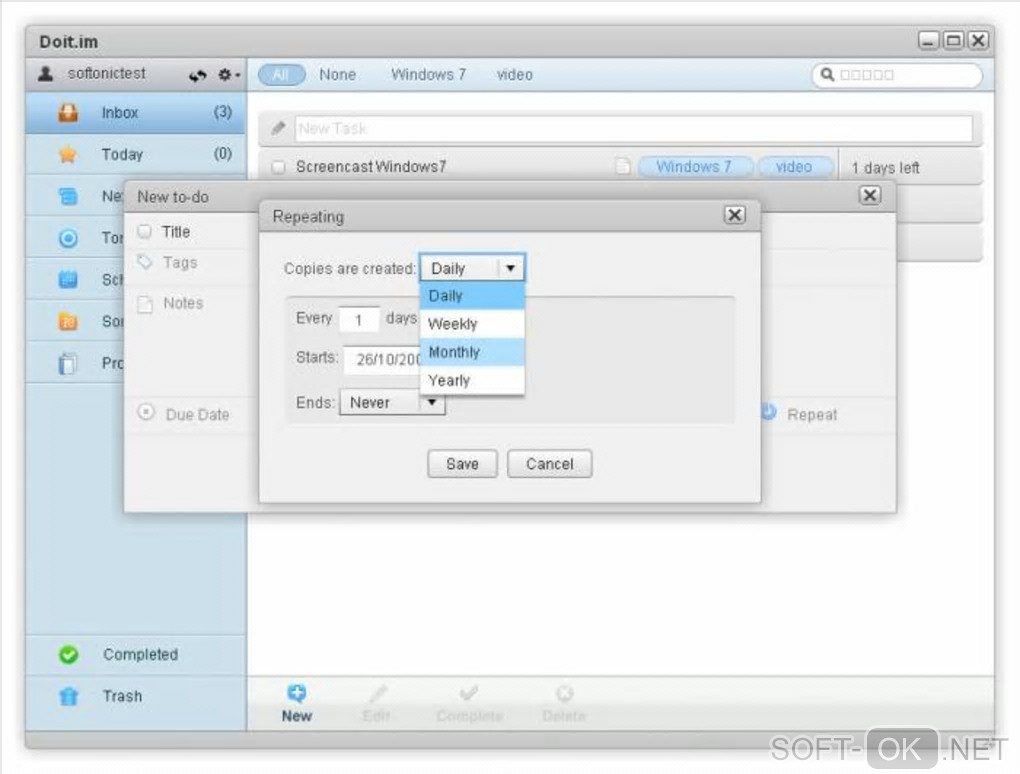Select the video tag filter
Screen dimensions: 1020x774
[515, 75]
